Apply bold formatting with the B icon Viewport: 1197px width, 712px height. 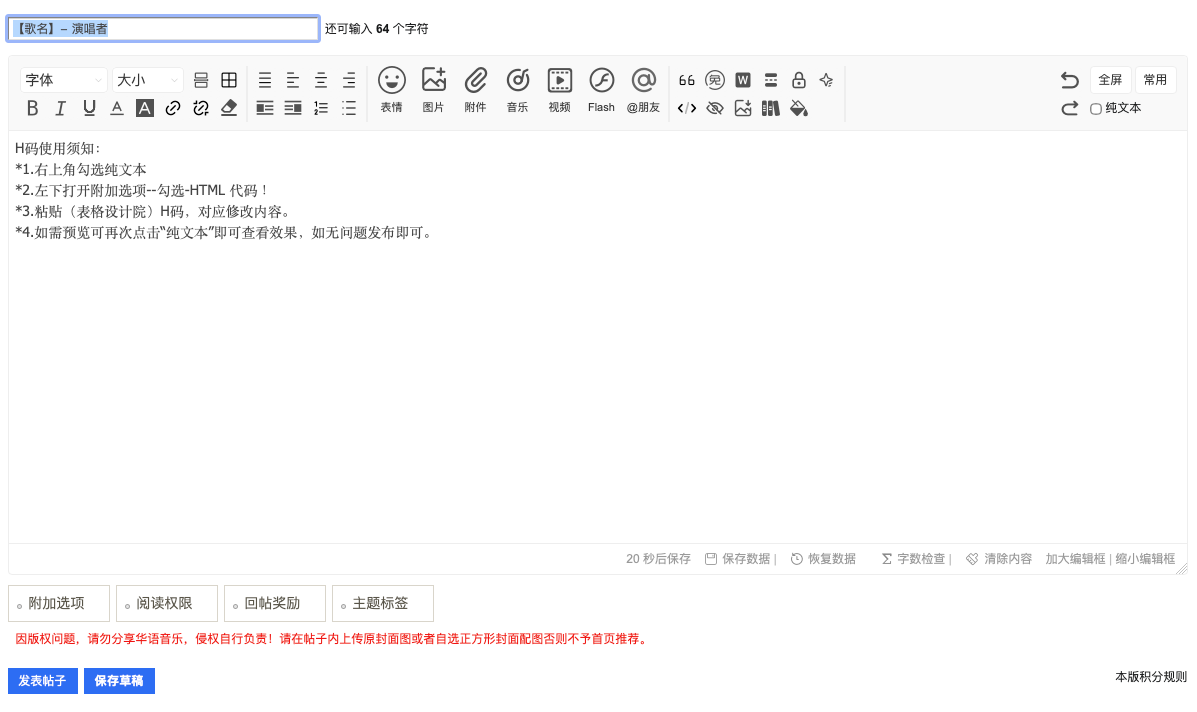click(32, 108)
